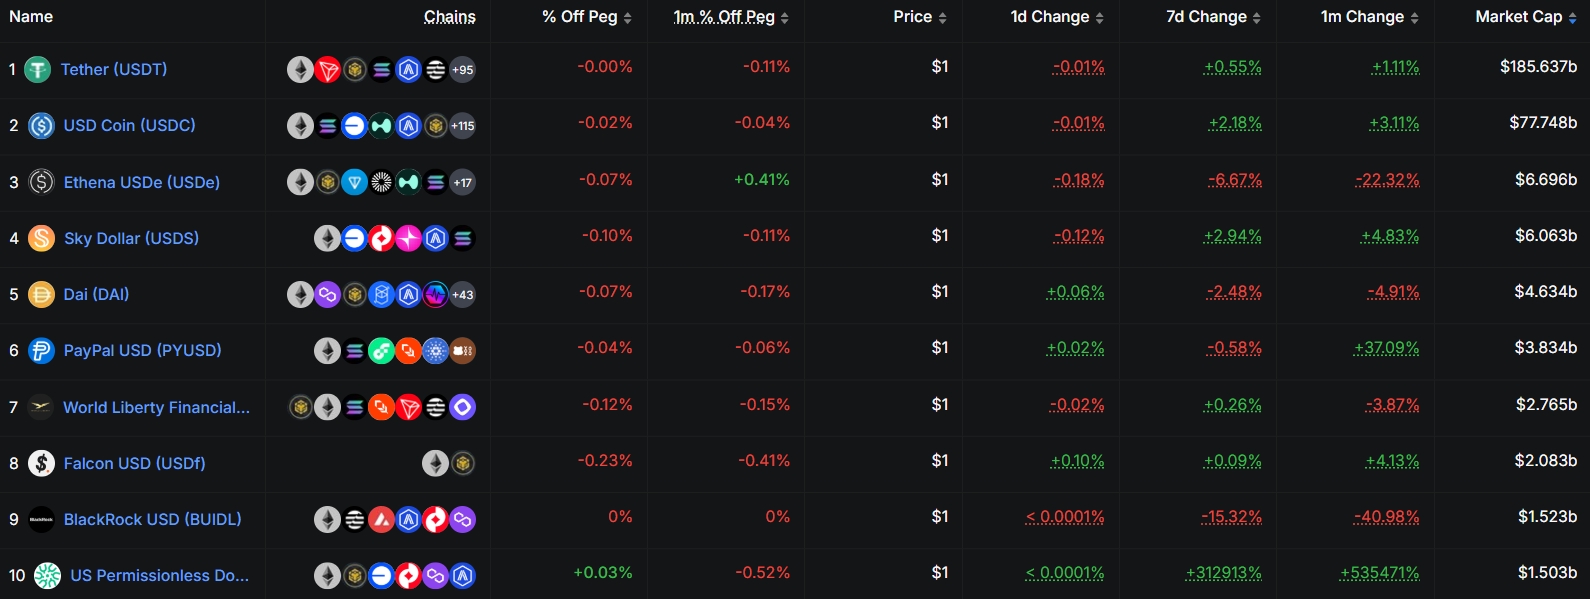Expand the +17 chains badge for Ethena USDe
This screenshot has width=1590, height=599.
pos(462,183)
